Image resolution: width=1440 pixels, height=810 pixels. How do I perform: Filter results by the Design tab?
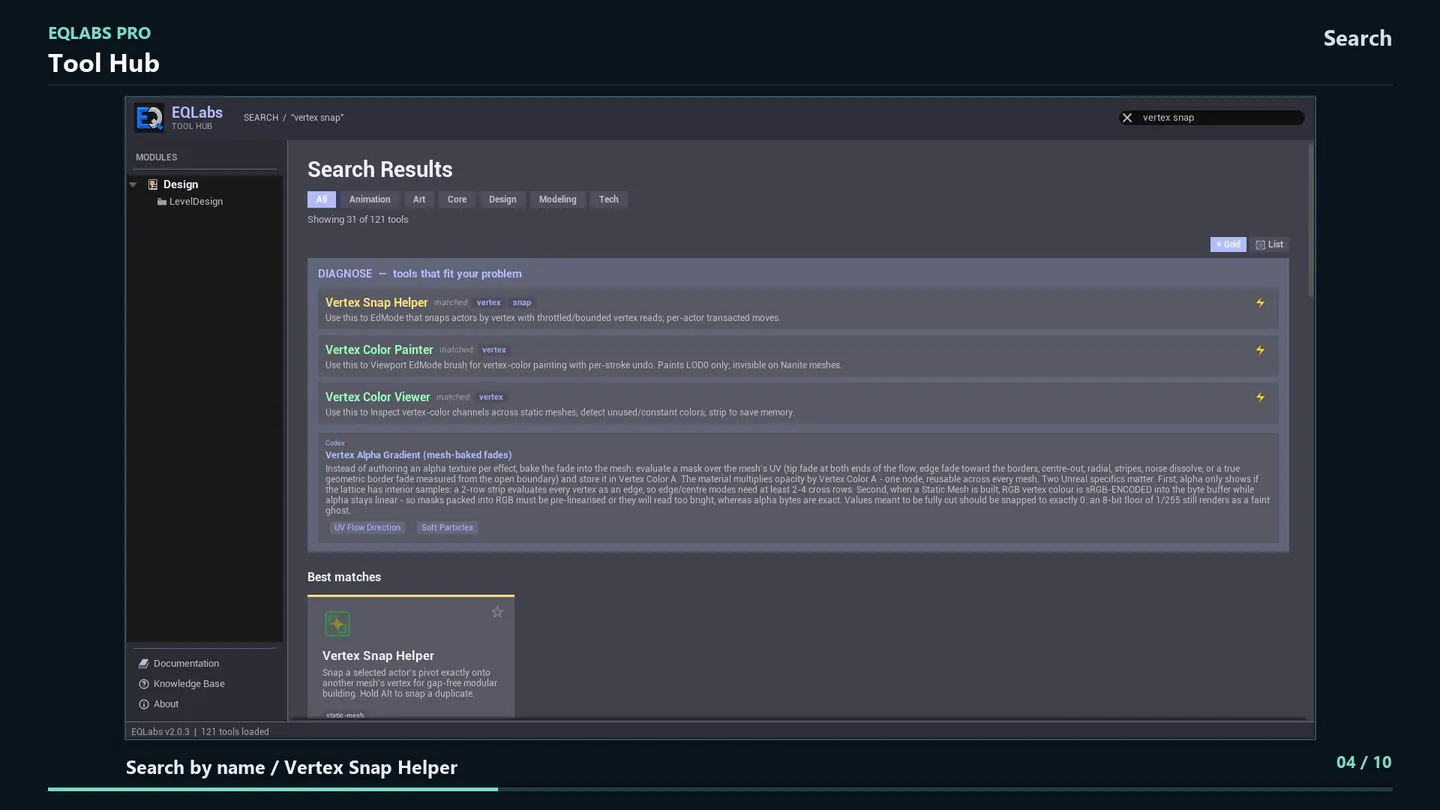pyautogui.click(x=502, y=200)
